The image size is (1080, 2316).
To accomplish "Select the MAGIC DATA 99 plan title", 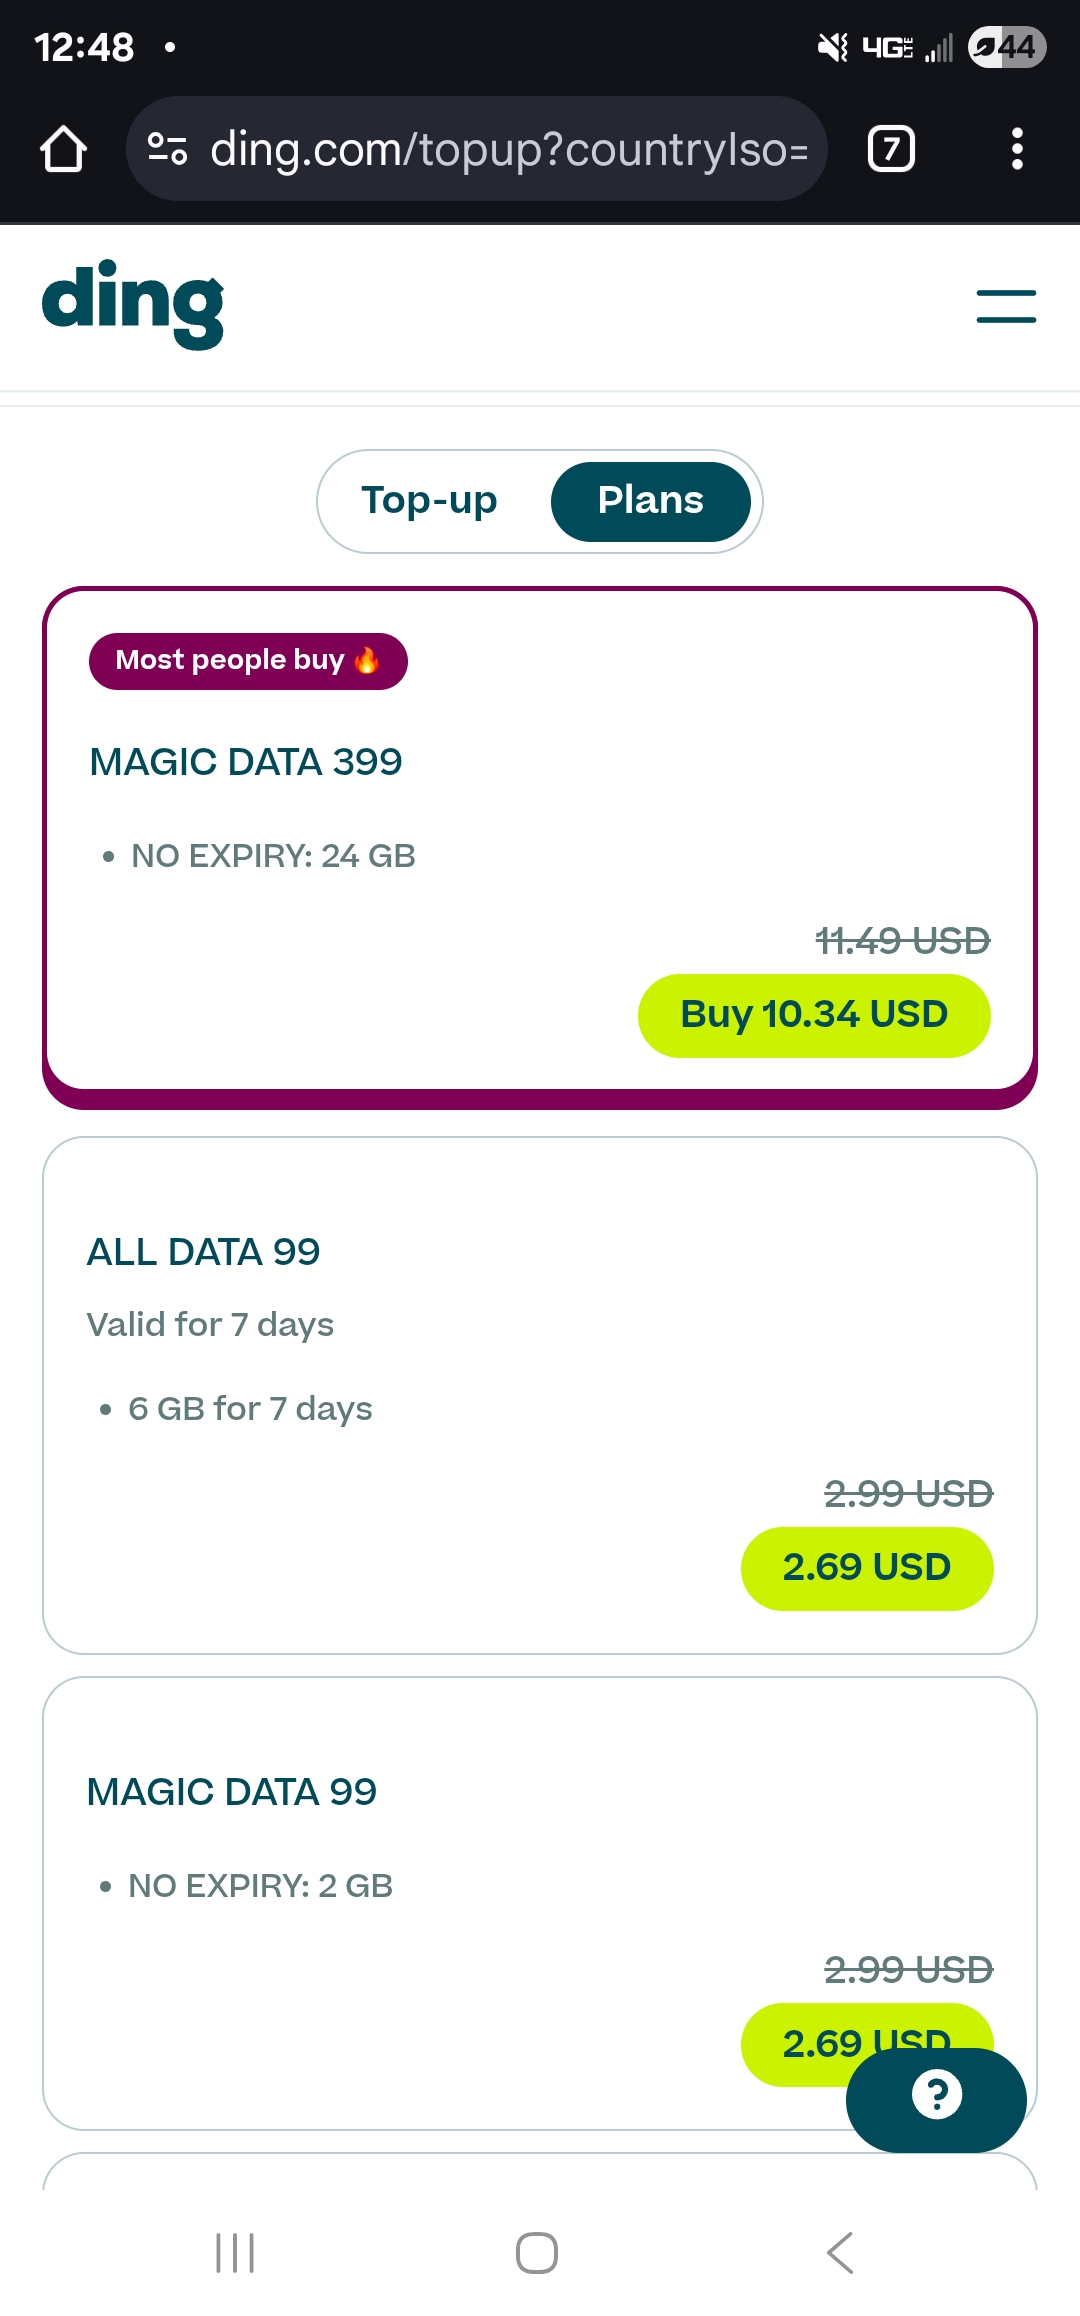I will [232, 1792].
